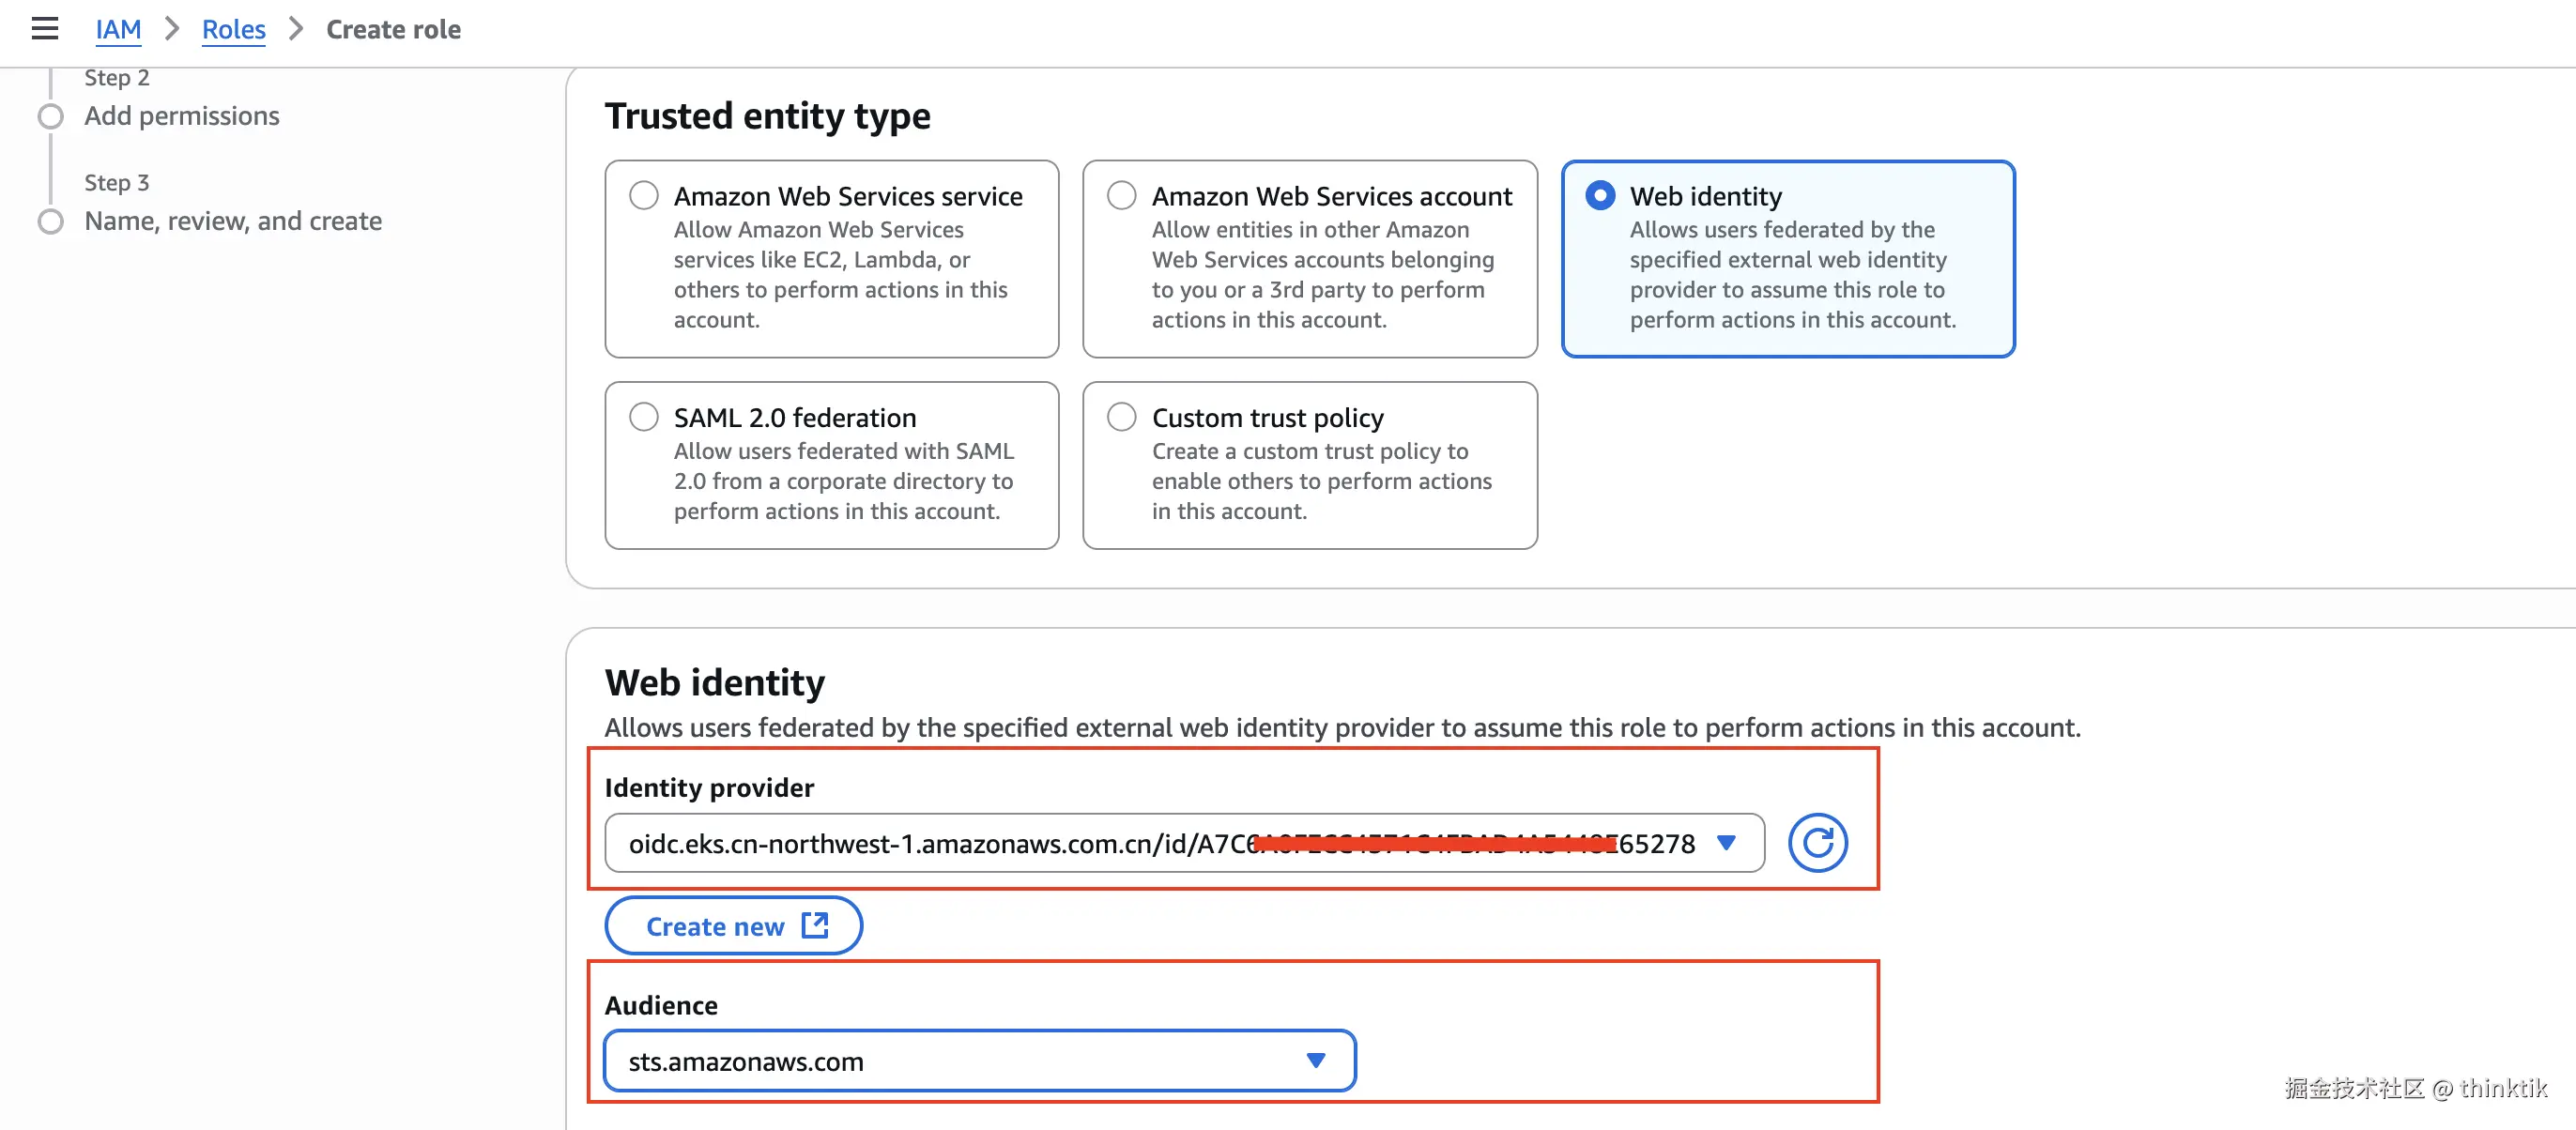Jump to Name, review, and create step
The height and width of the screenshot is (1130, 2576).
(233, 221)
